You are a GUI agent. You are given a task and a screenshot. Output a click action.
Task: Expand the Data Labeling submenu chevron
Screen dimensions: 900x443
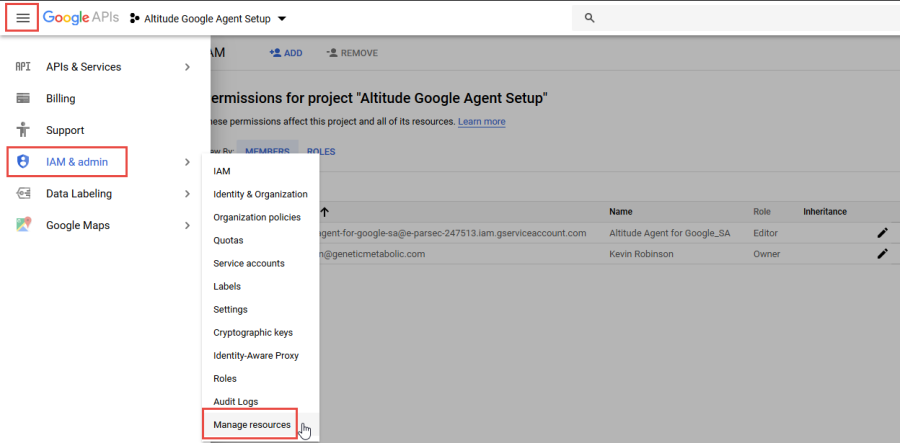pos(187,194)
